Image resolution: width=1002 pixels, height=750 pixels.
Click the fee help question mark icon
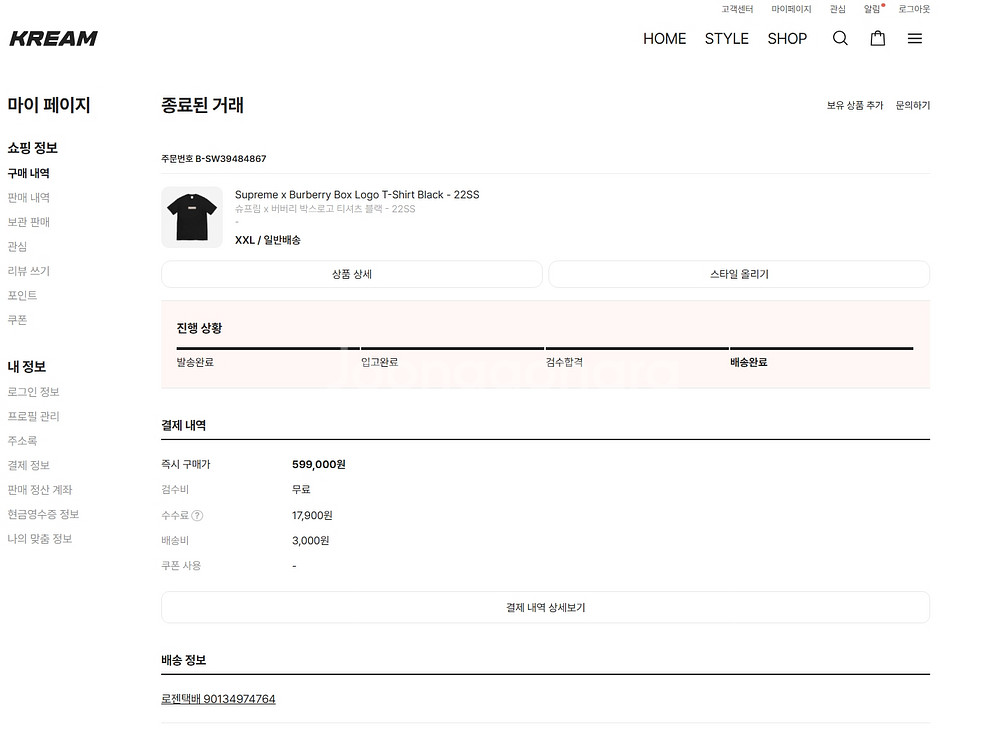[197, 516]
